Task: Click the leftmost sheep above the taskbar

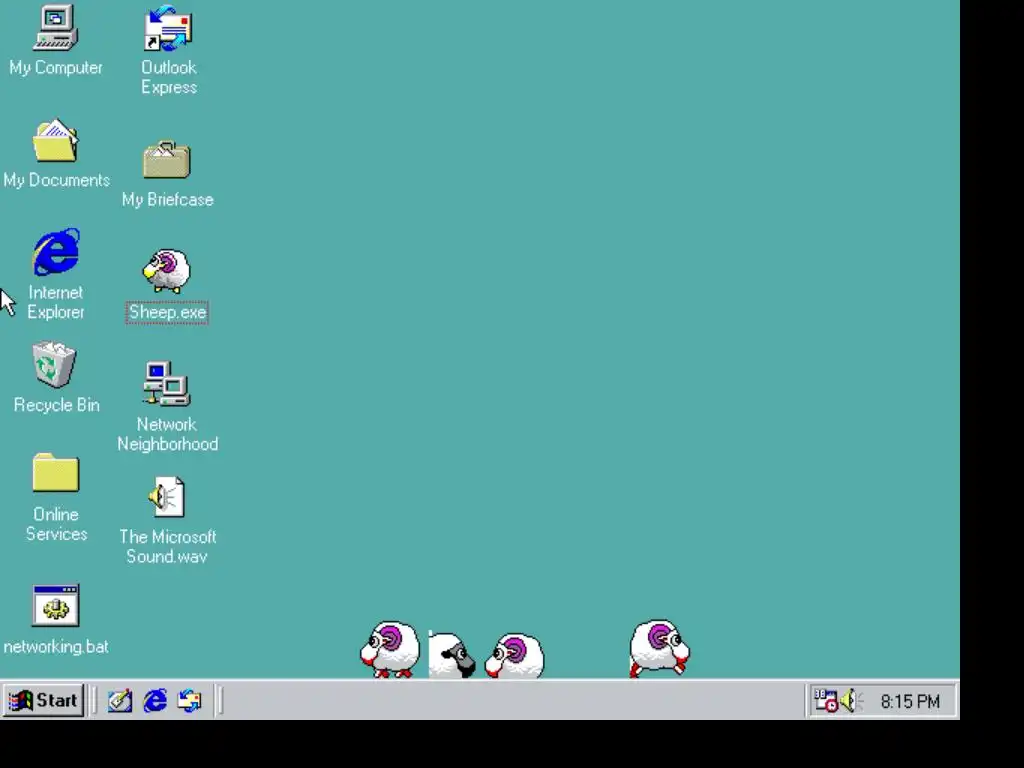Action: pyautogui.click(x=390, y=649)
